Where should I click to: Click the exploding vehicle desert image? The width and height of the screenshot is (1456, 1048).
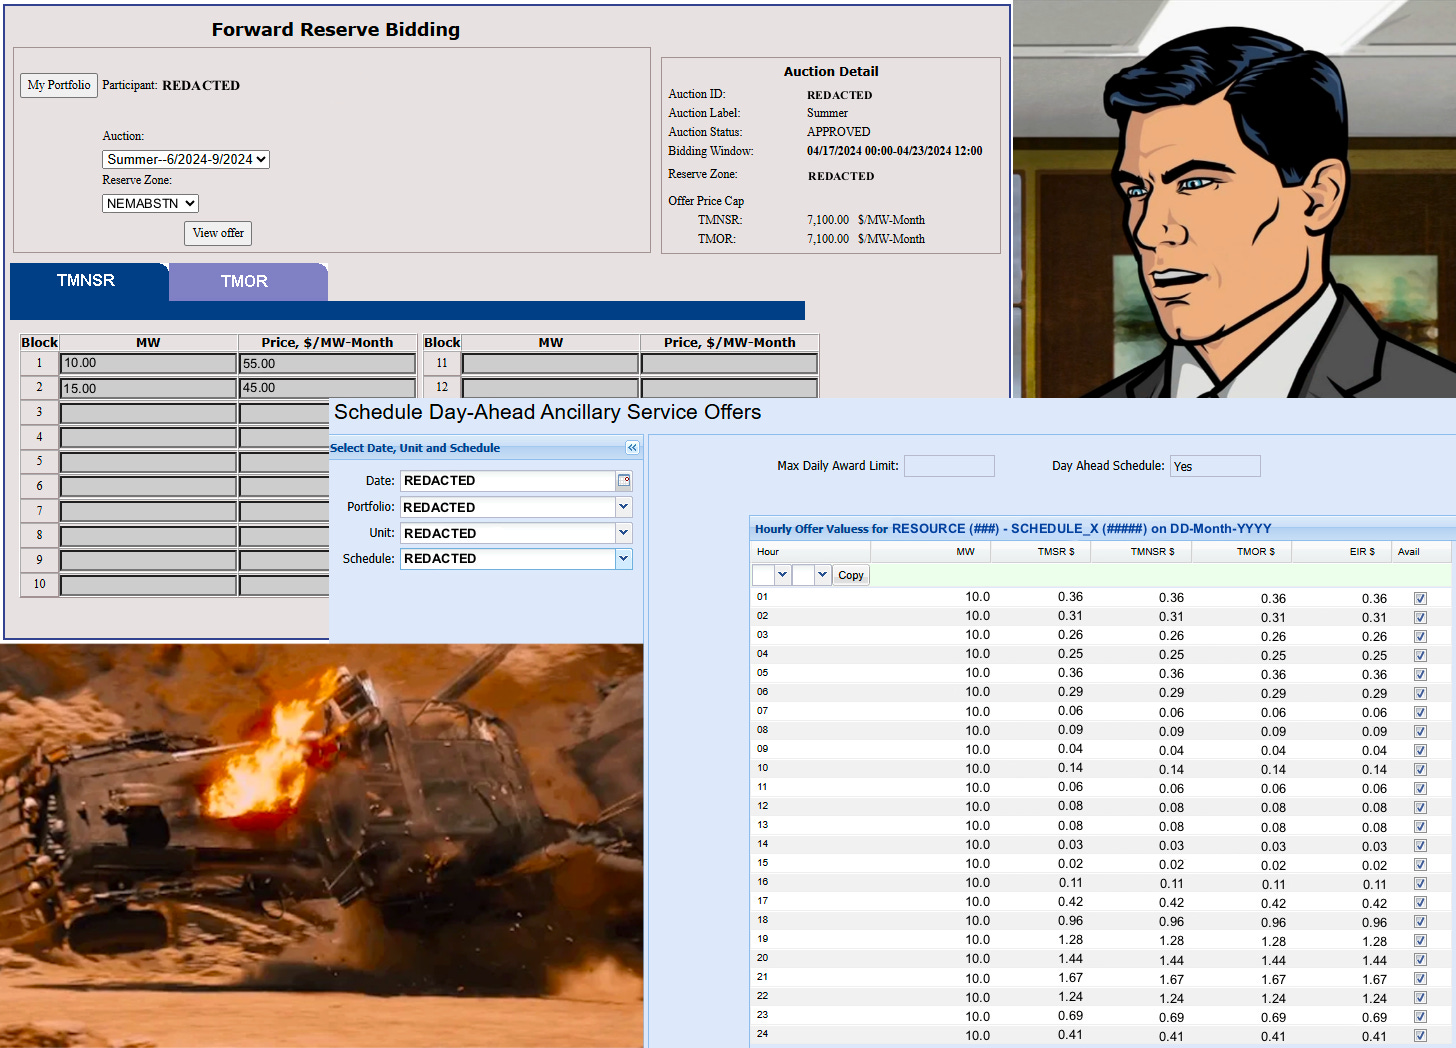tap(321, 846)
